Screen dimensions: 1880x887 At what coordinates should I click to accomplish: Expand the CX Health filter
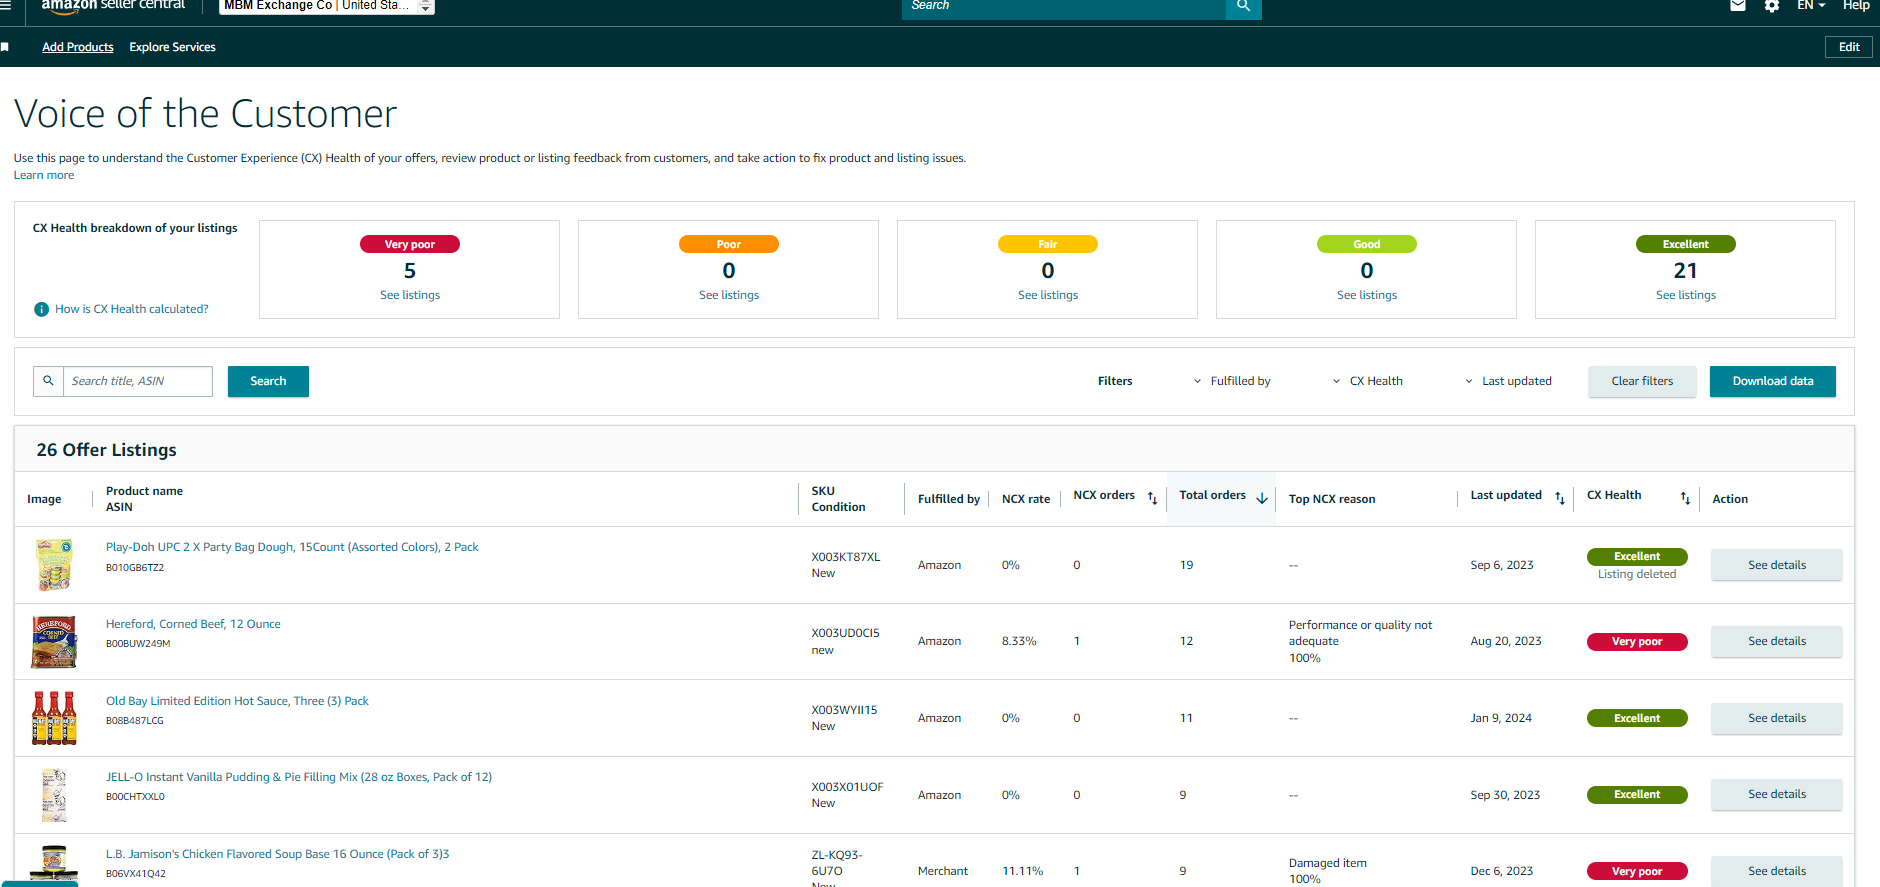point(1368,381)
